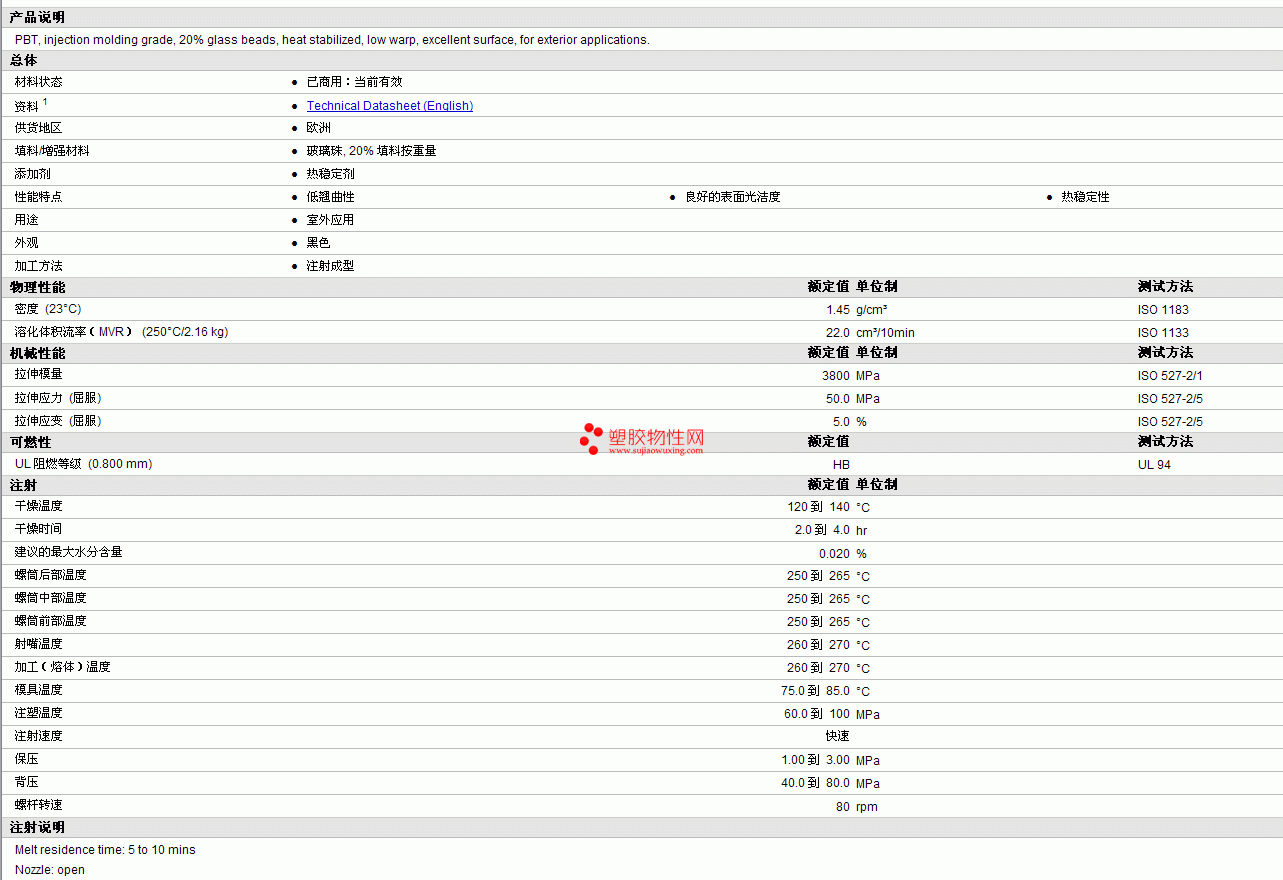Click the injection speed value "快速"
This screenshot has width=1283, height=880.
tap(838, 736)
